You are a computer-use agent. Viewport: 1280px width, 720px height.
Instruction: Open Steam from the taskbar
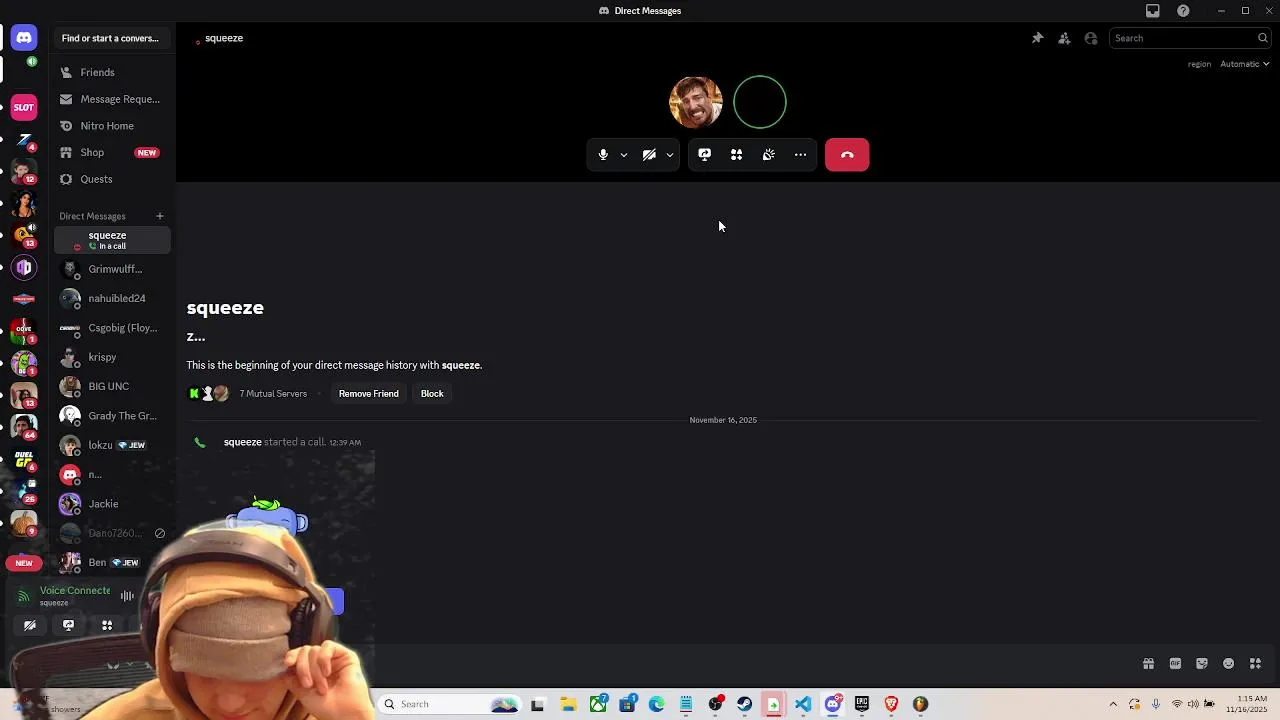[745, 704]
